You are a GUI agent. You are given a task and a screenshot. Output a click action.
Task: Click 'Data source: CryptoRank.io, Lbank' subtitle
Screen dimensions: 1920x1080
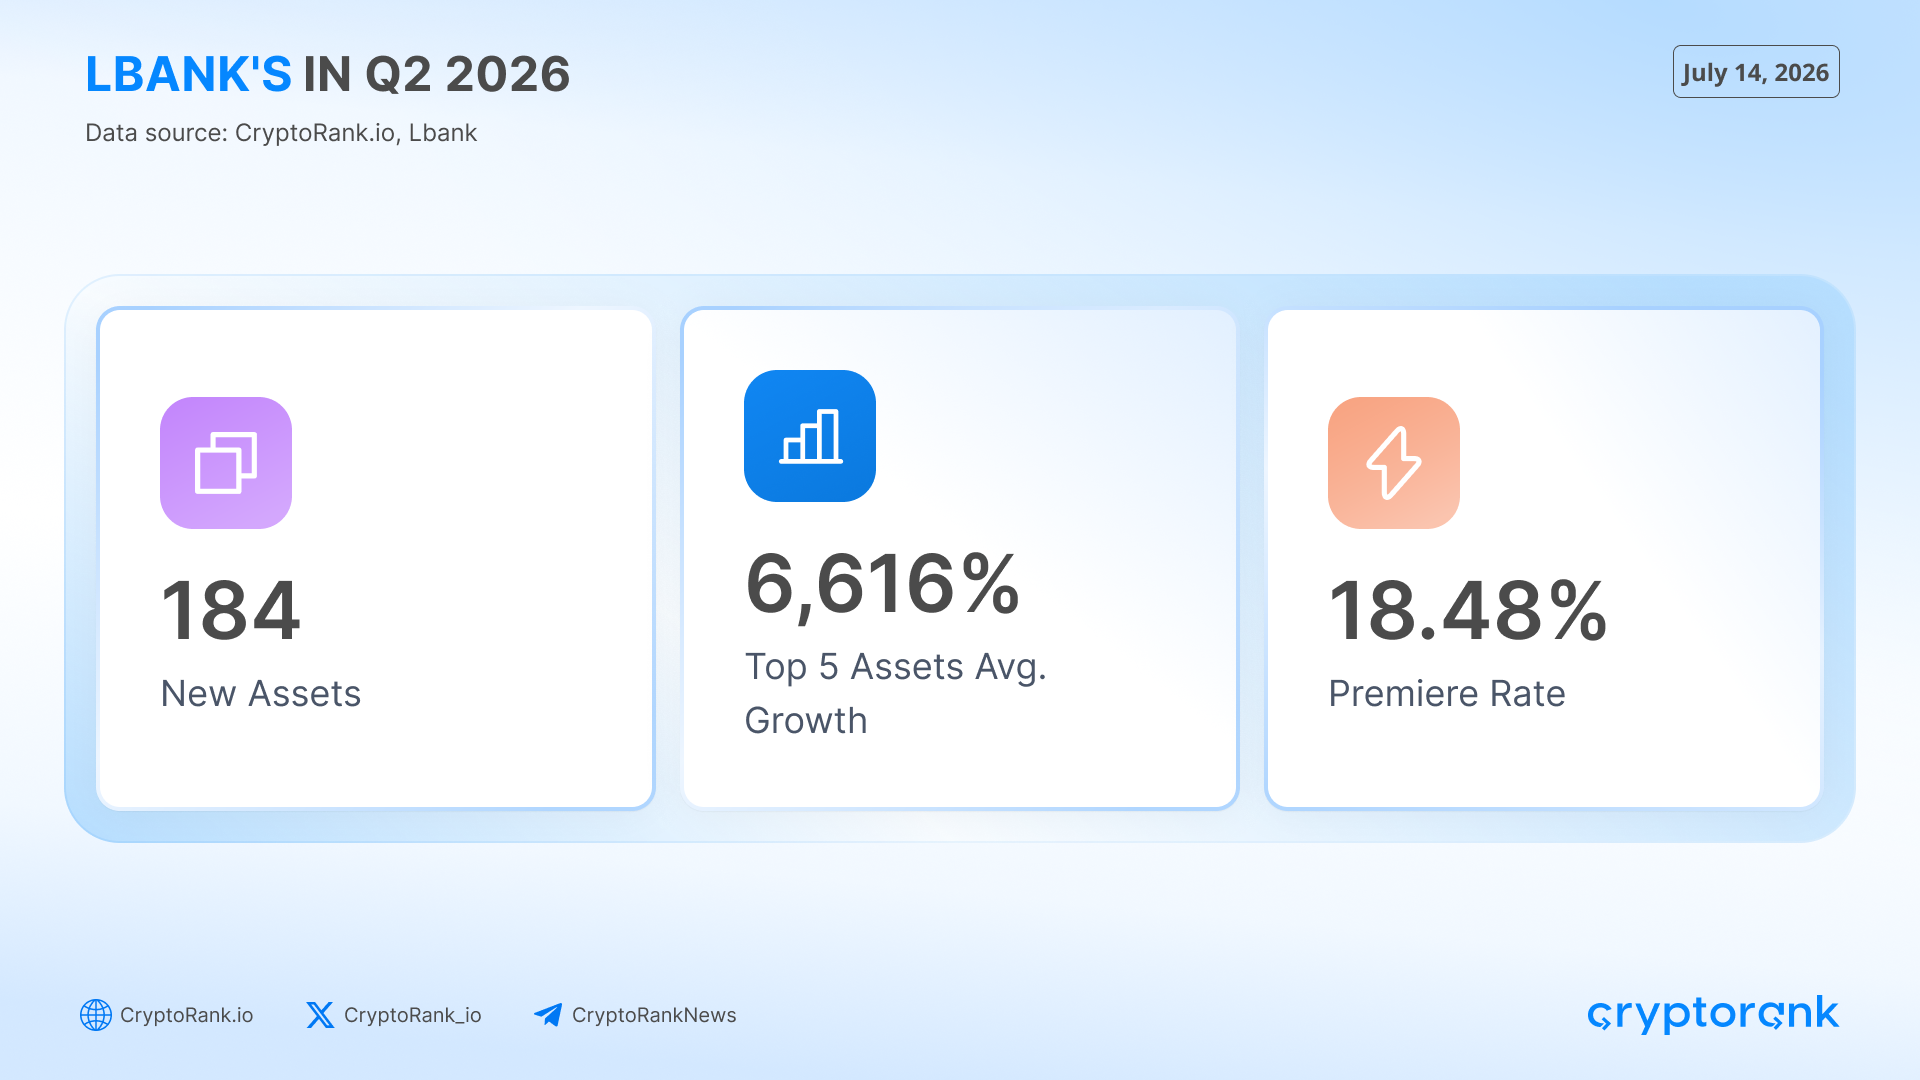281,133
